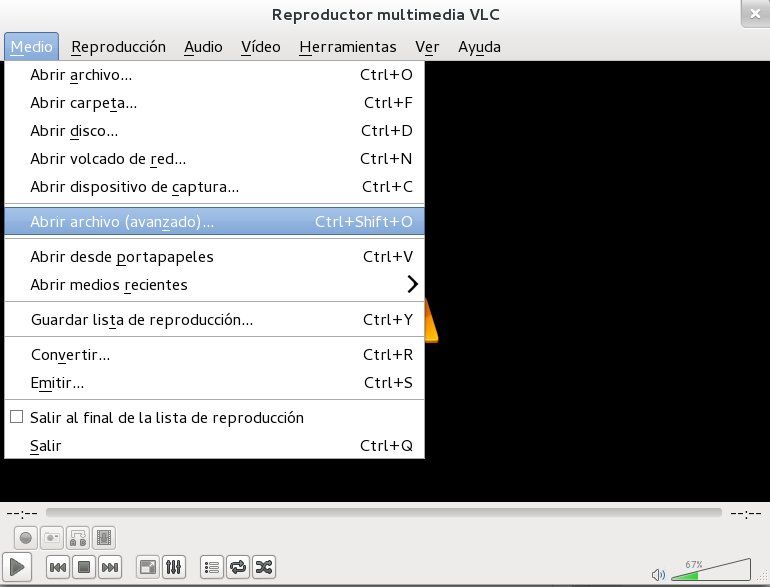The image size is (770, 587).
Task: Click remaining time label right of seek bar
Action: pos(746,514)
